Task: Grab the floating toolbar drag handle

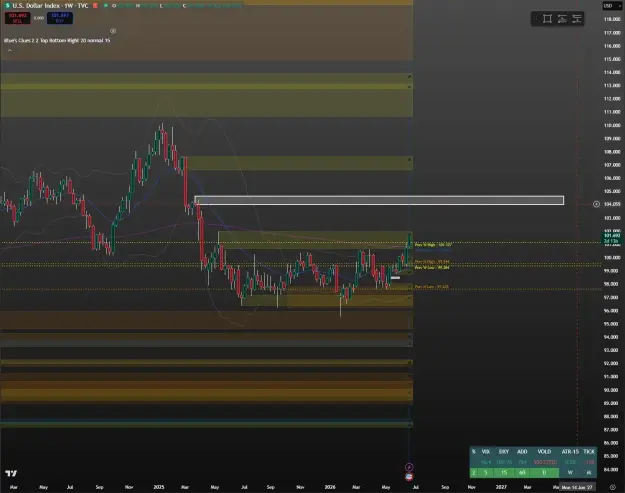Action: tap(536, 18)
